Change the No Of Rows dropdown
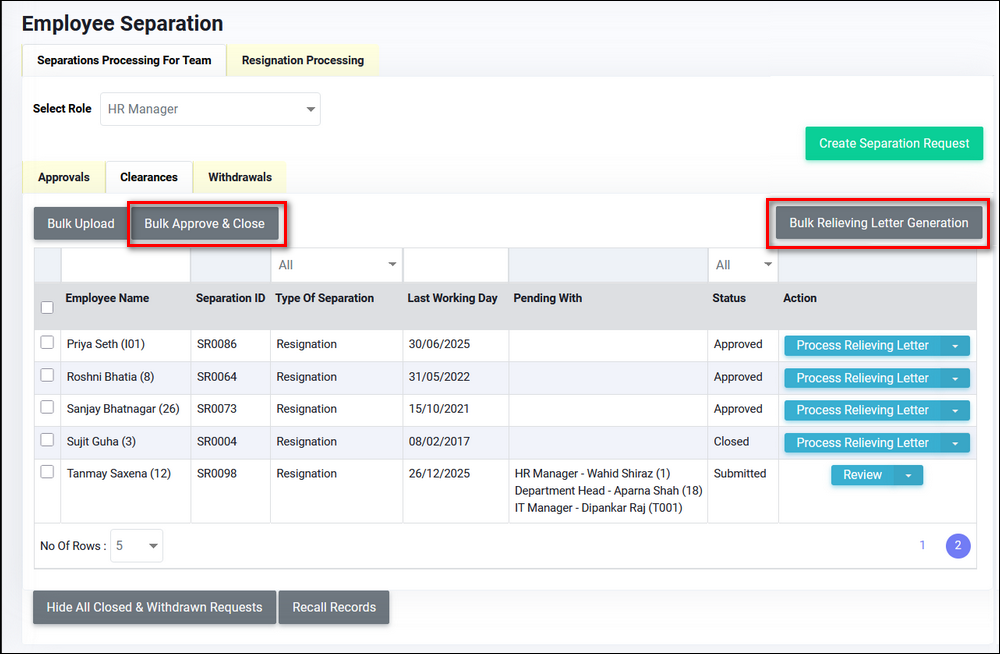 [x=137, y=546]
